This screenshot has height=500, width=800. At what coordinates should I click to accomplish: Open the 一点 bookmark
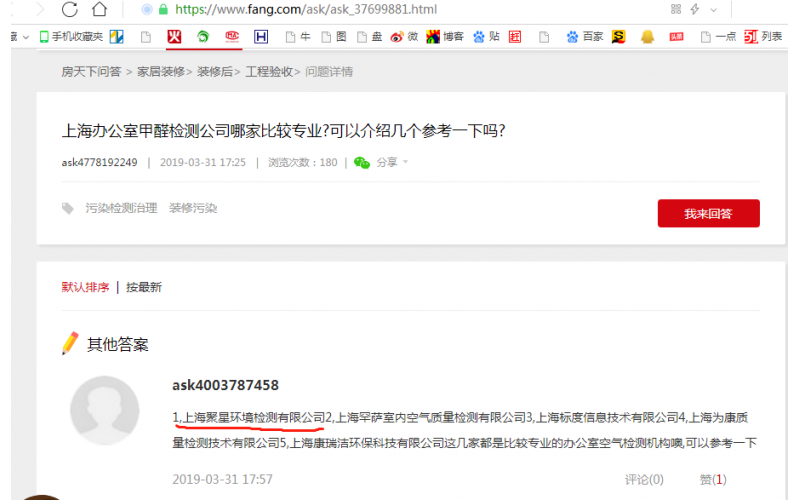(719, 37)
